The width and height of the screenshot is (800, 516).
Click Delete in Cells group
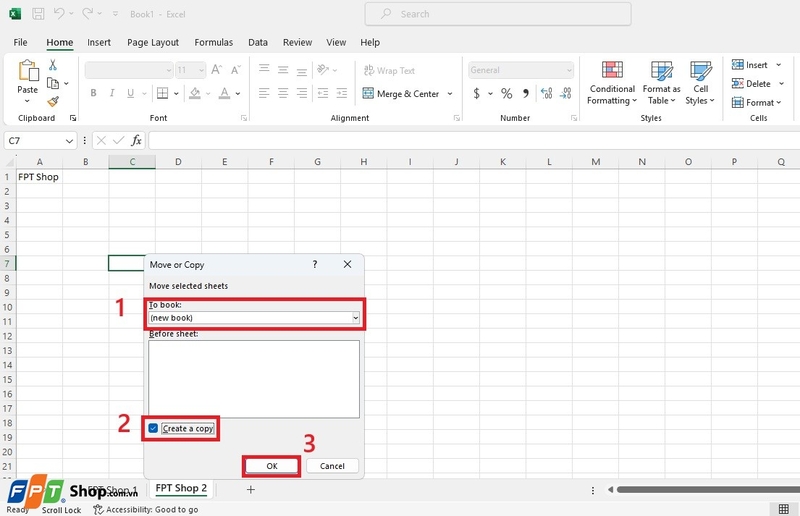click(752, 84)
